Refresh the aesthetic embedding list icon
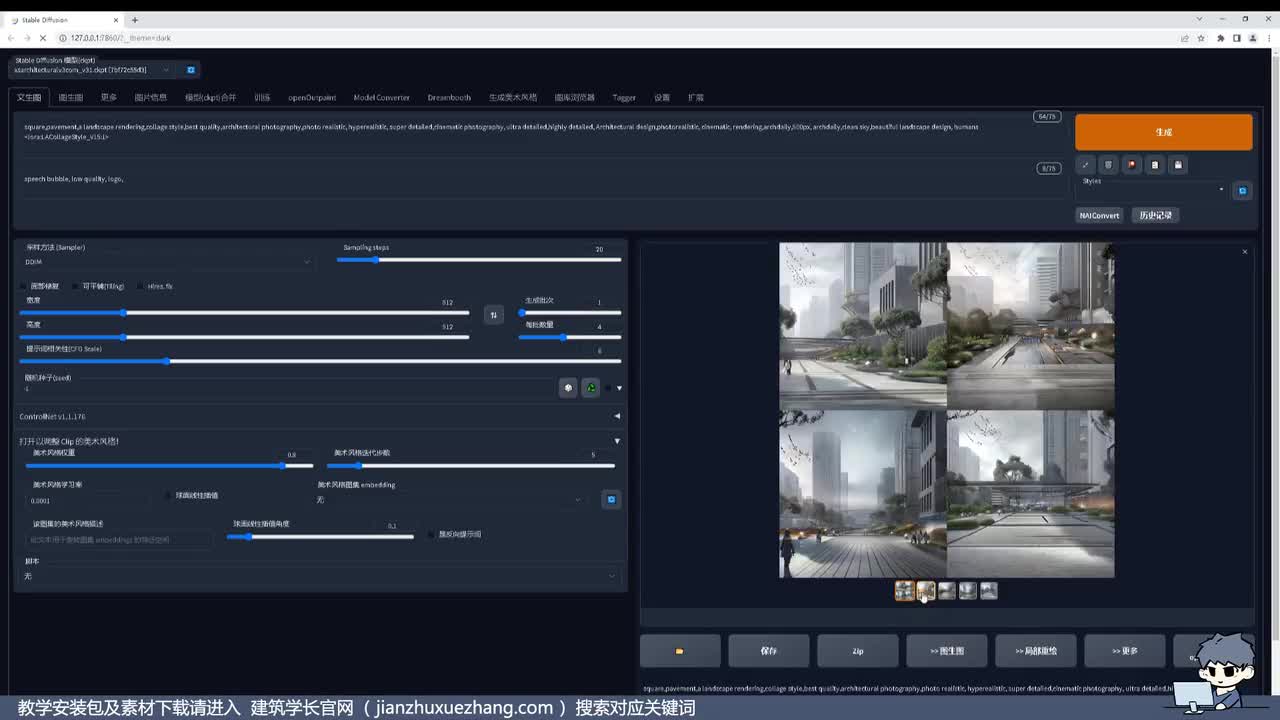 [611, 499]
